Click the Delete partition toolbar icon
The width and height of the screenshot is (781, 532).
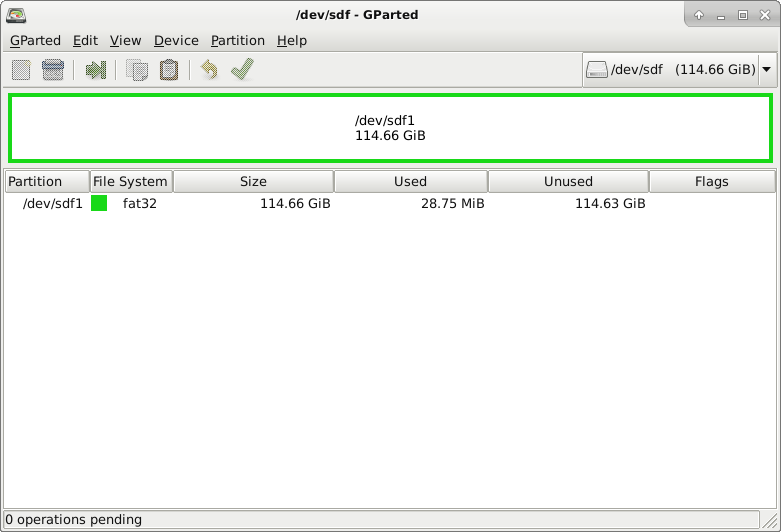coord(53,70)
